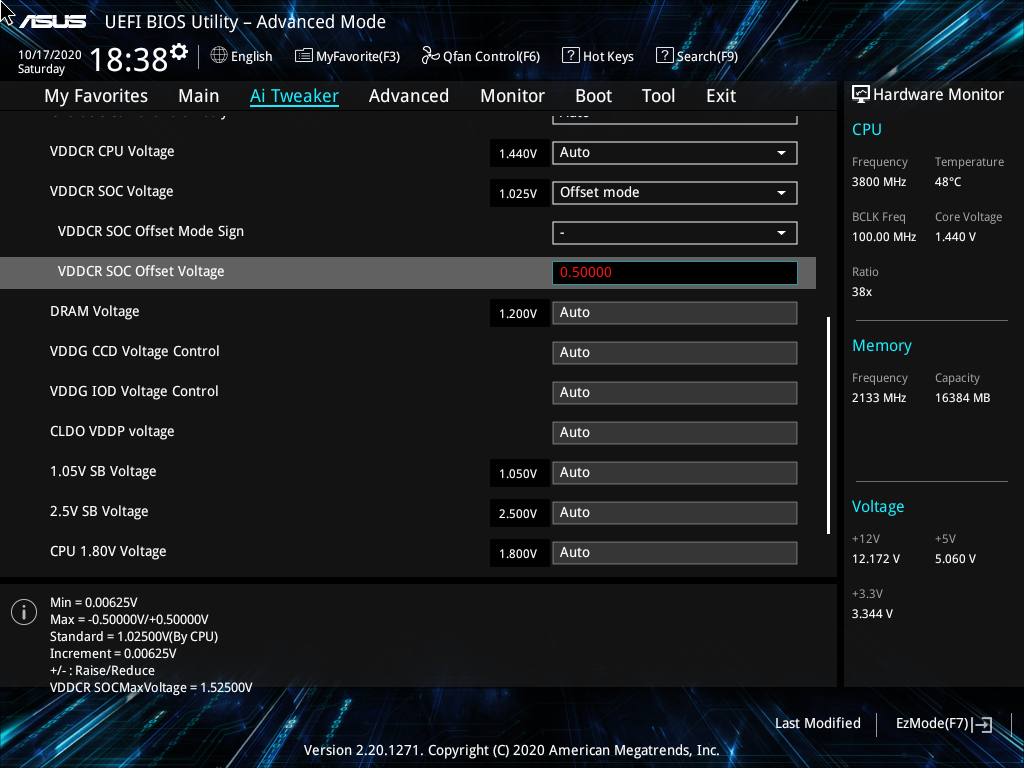Switch to the My Favorites tab
Screen dimensions: 1024x768
pos(96,96)
